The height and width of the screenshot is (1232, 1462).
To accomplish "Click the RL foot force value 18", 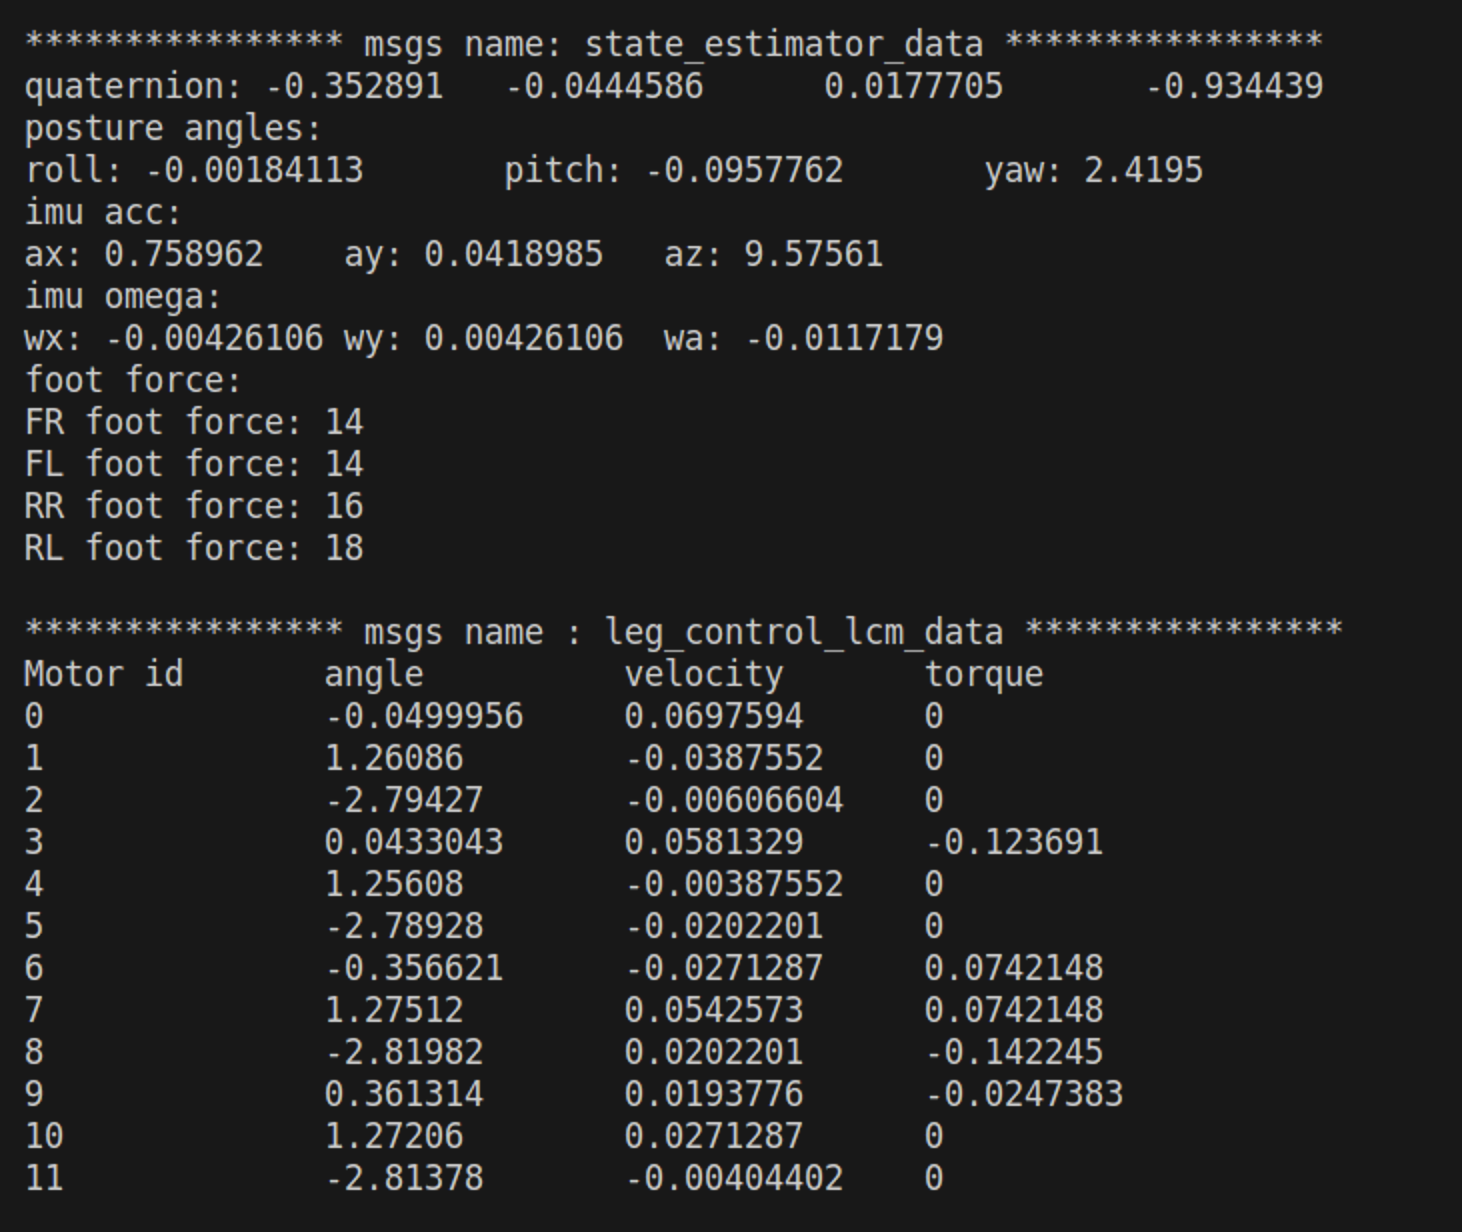I will (x=344, y=548).
